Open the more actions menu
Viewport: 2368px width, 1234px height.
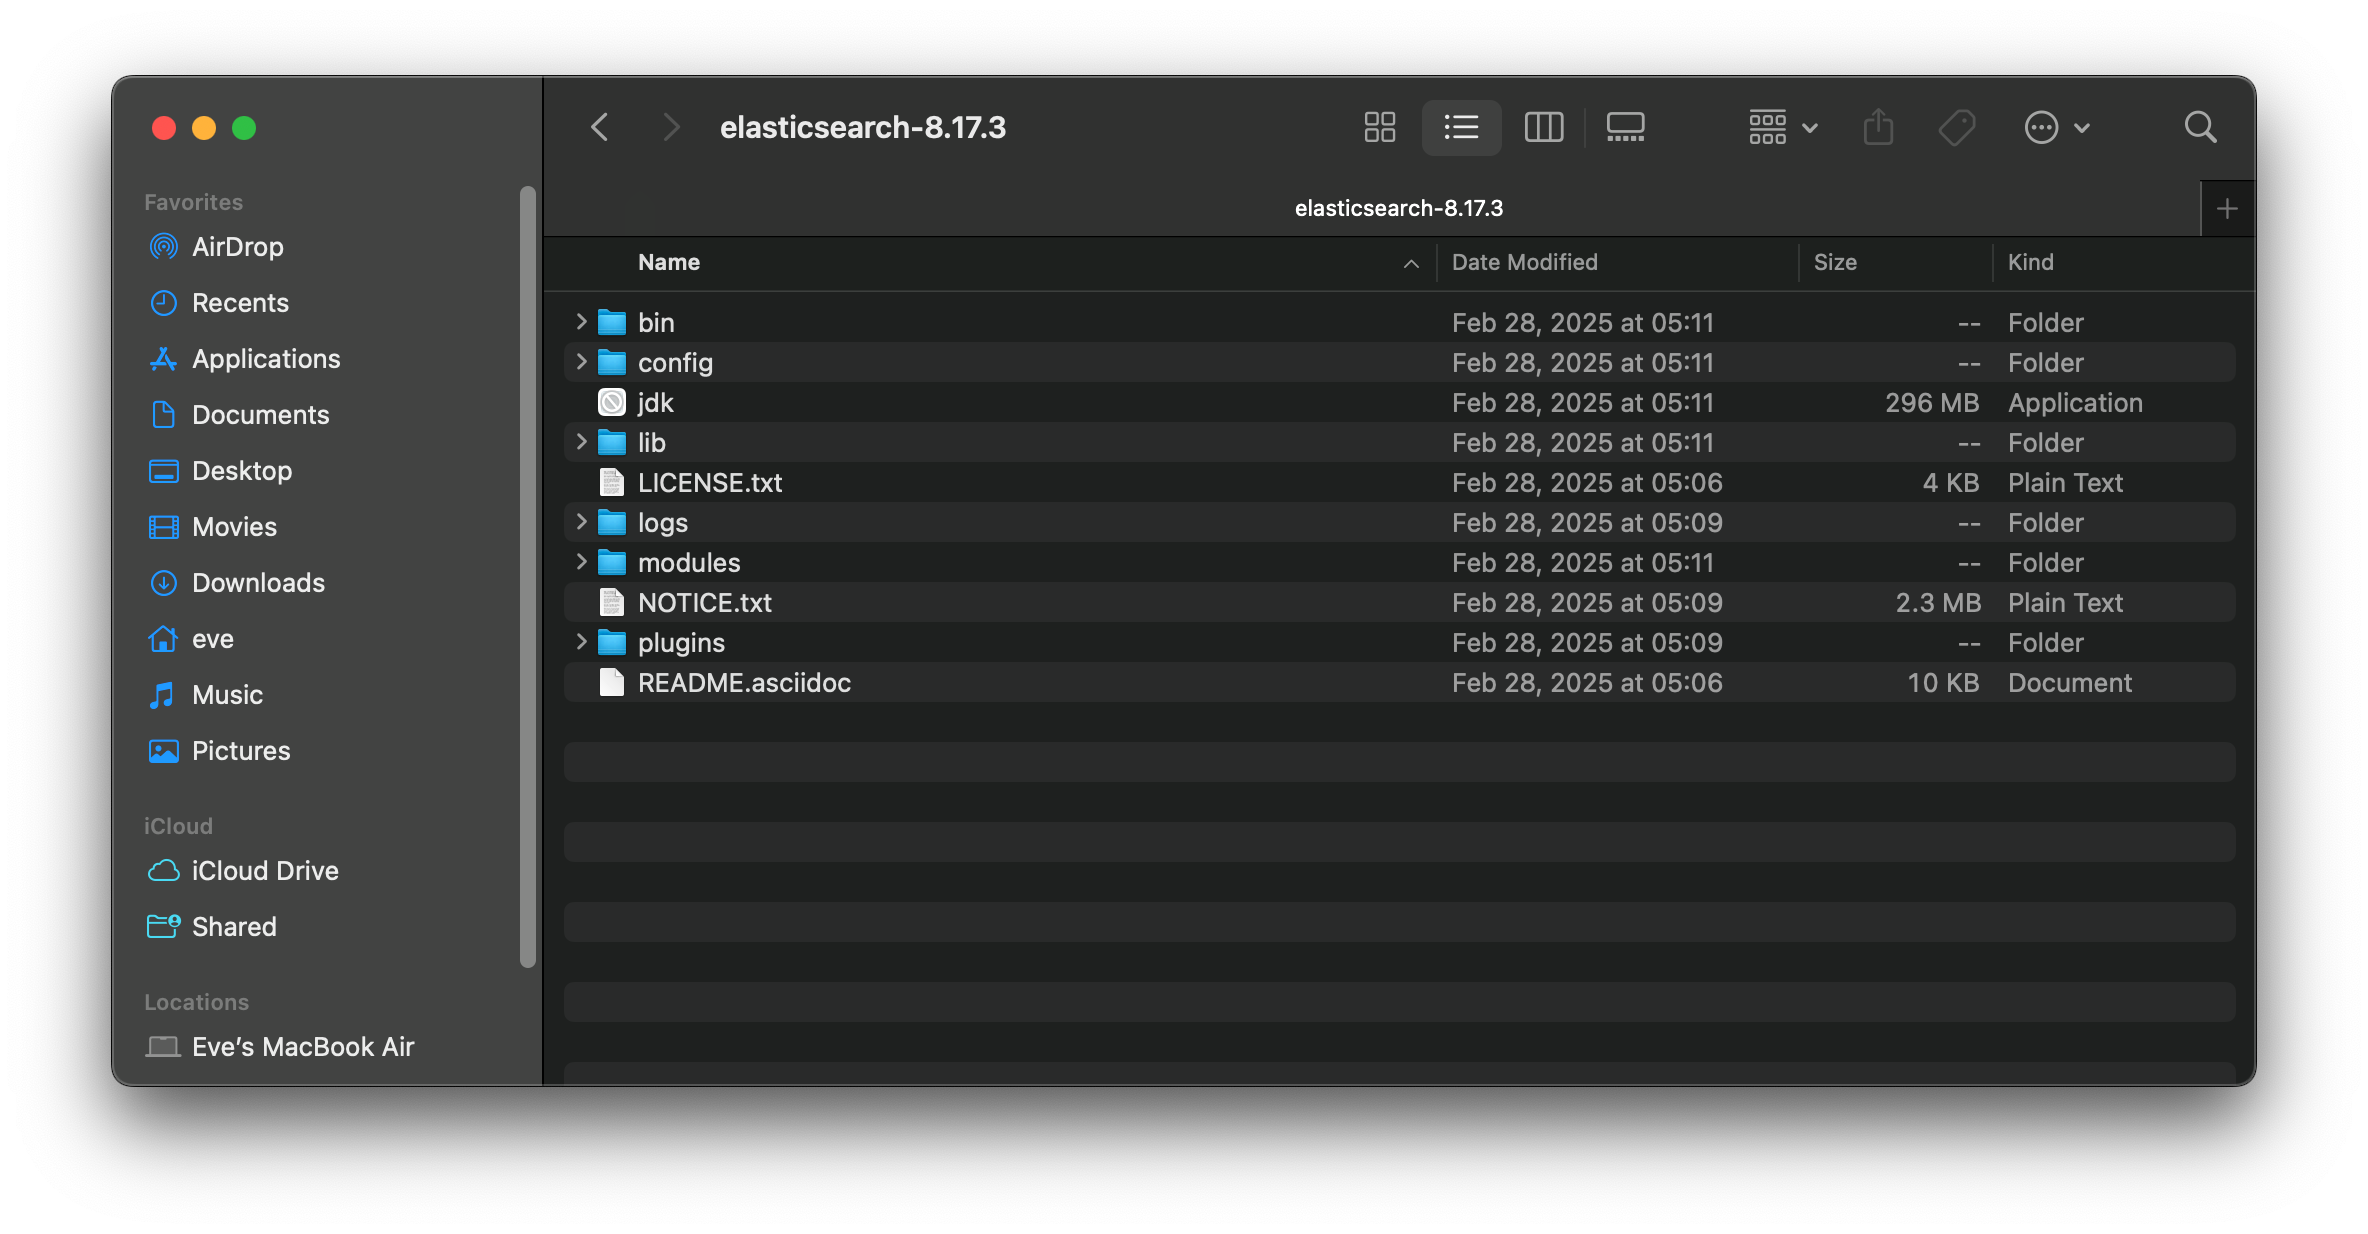pos(2057,127)
